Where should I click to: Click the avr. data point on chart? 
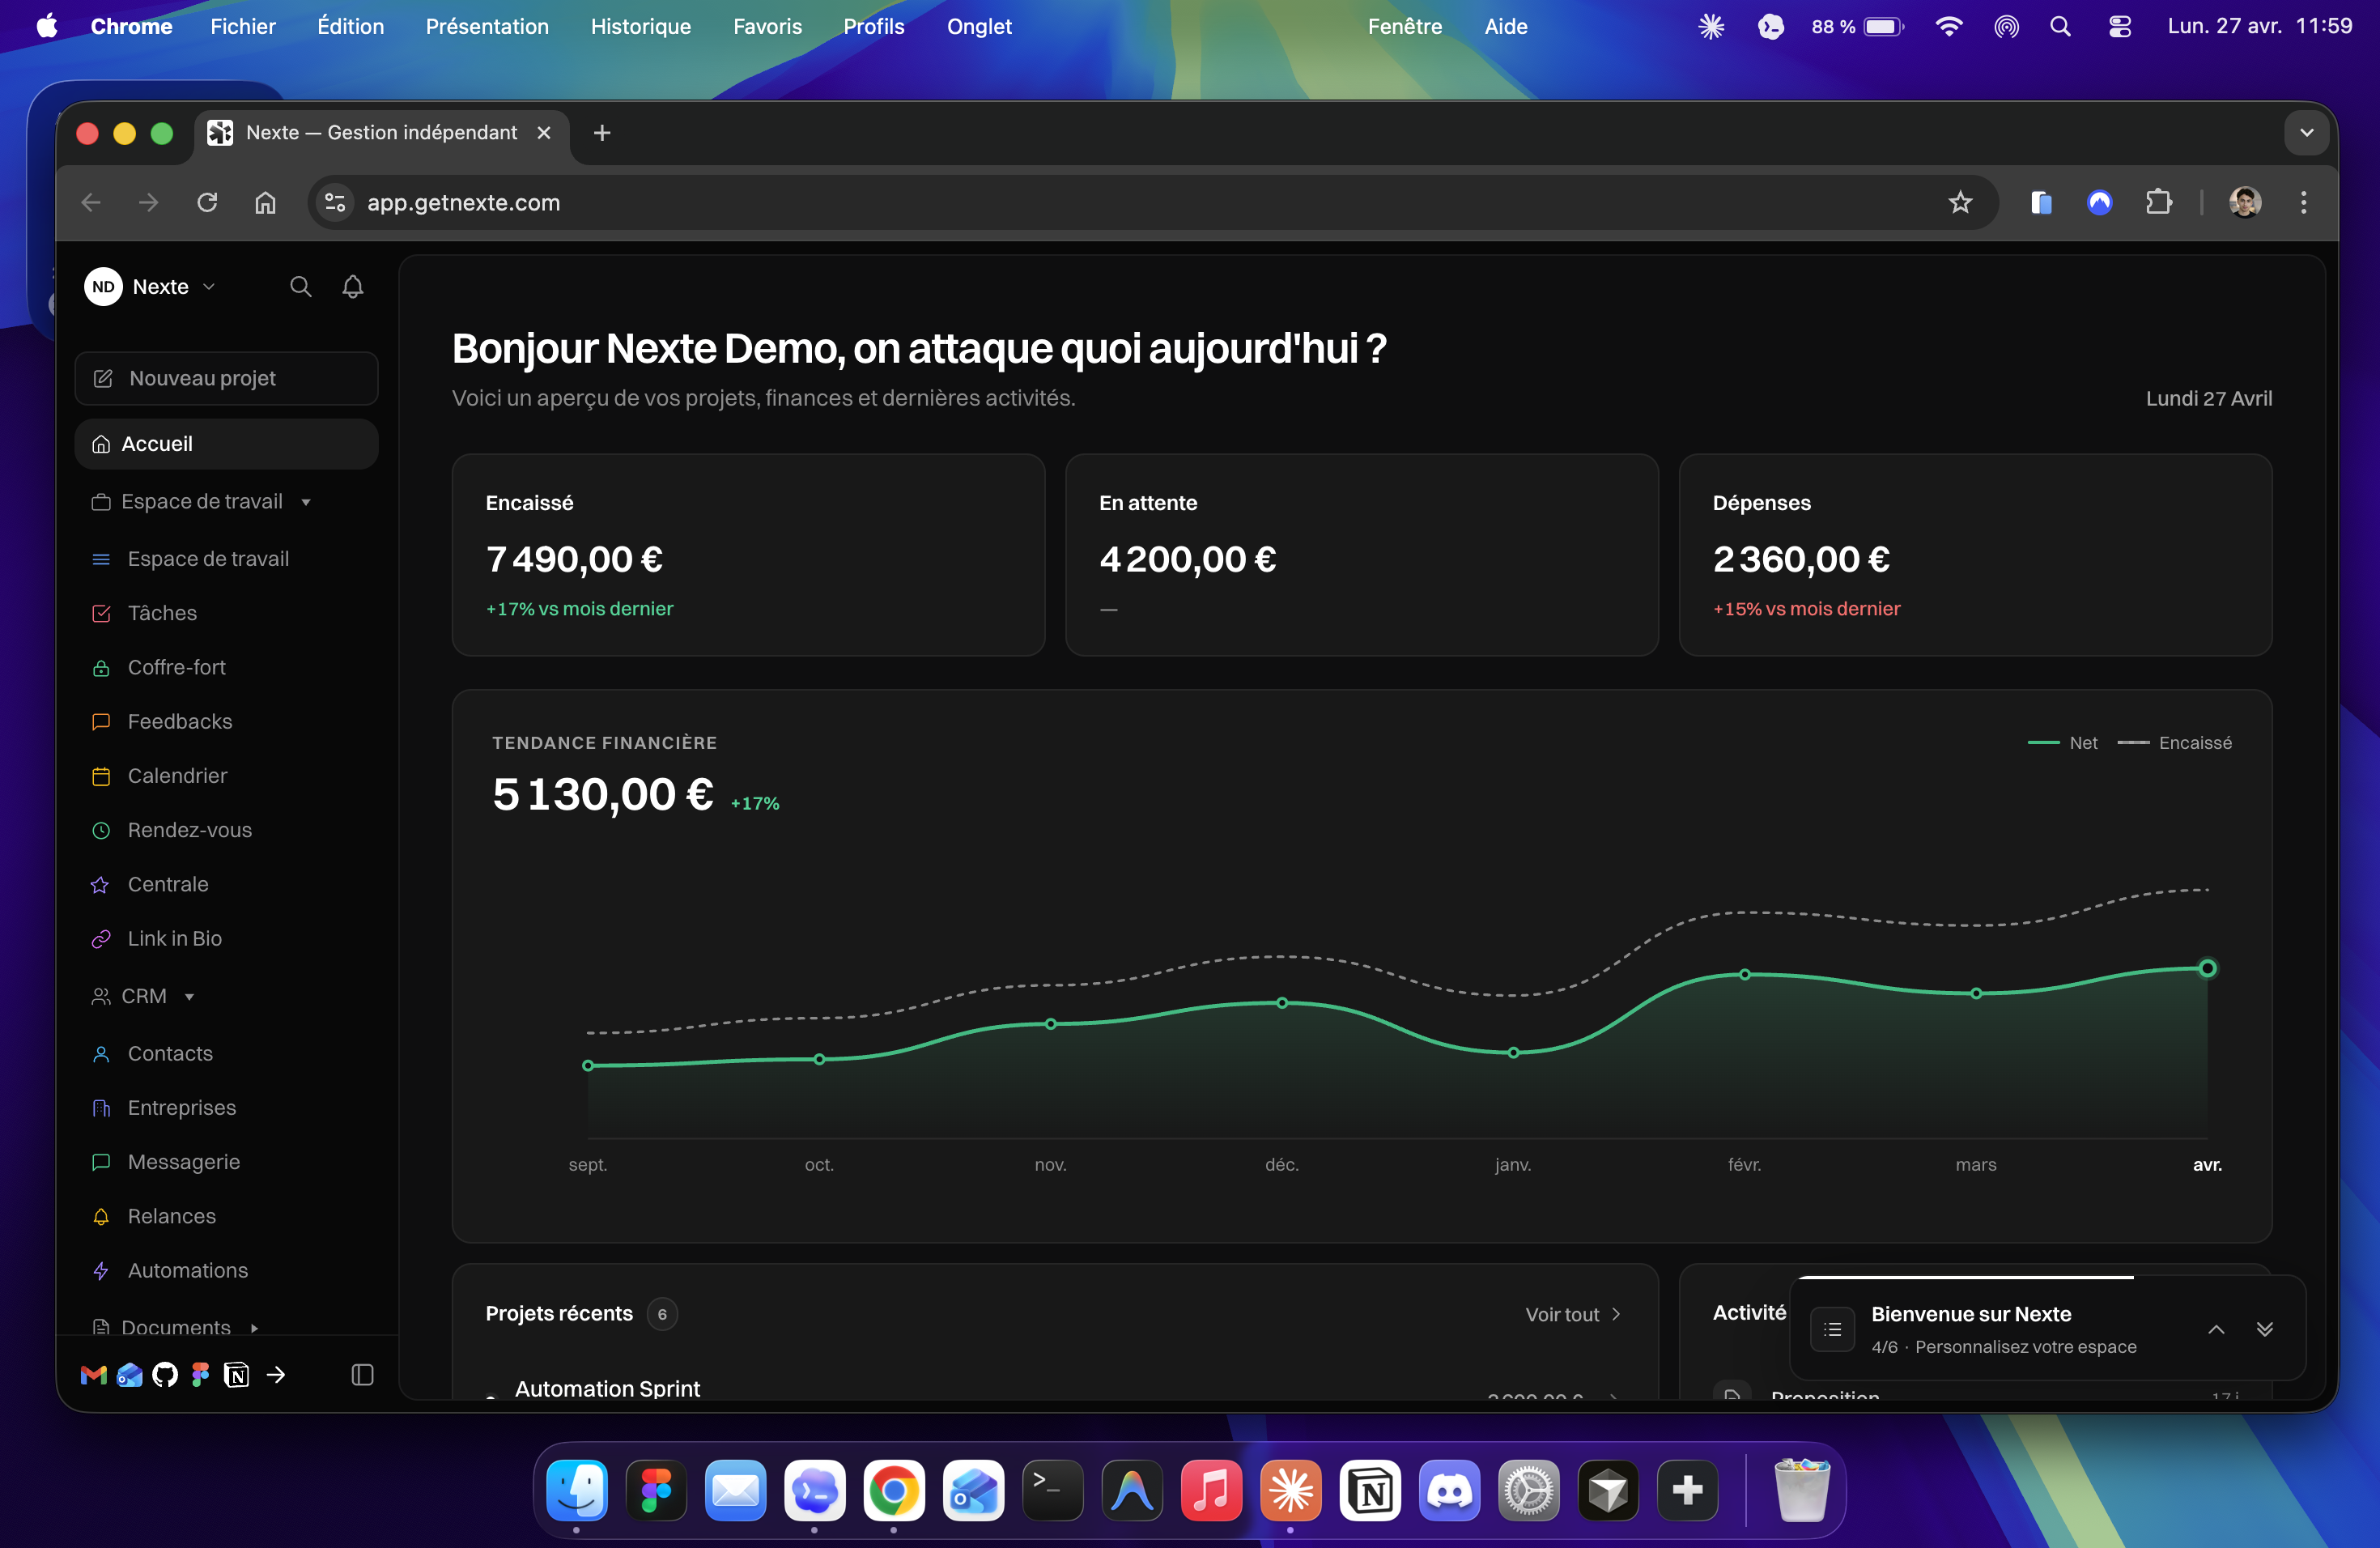[2207, 968]
